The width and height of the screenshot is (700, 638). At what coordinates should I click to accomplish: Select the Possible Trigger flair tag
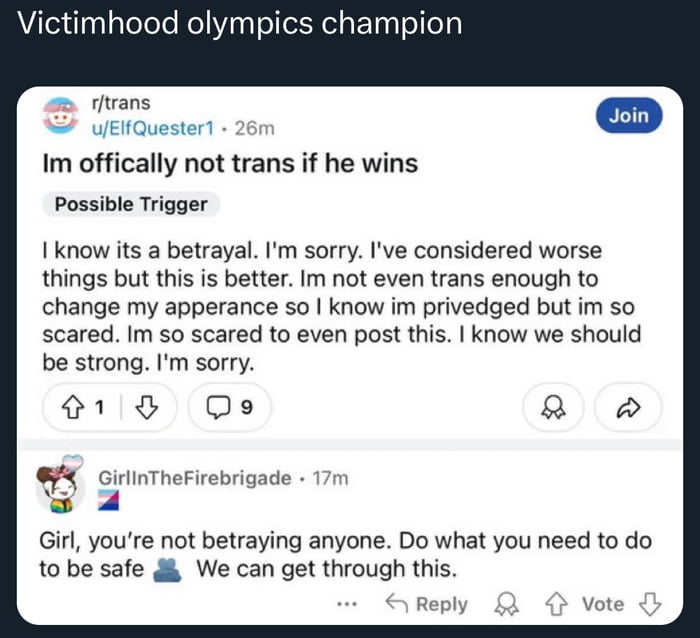tap(131, 205)
